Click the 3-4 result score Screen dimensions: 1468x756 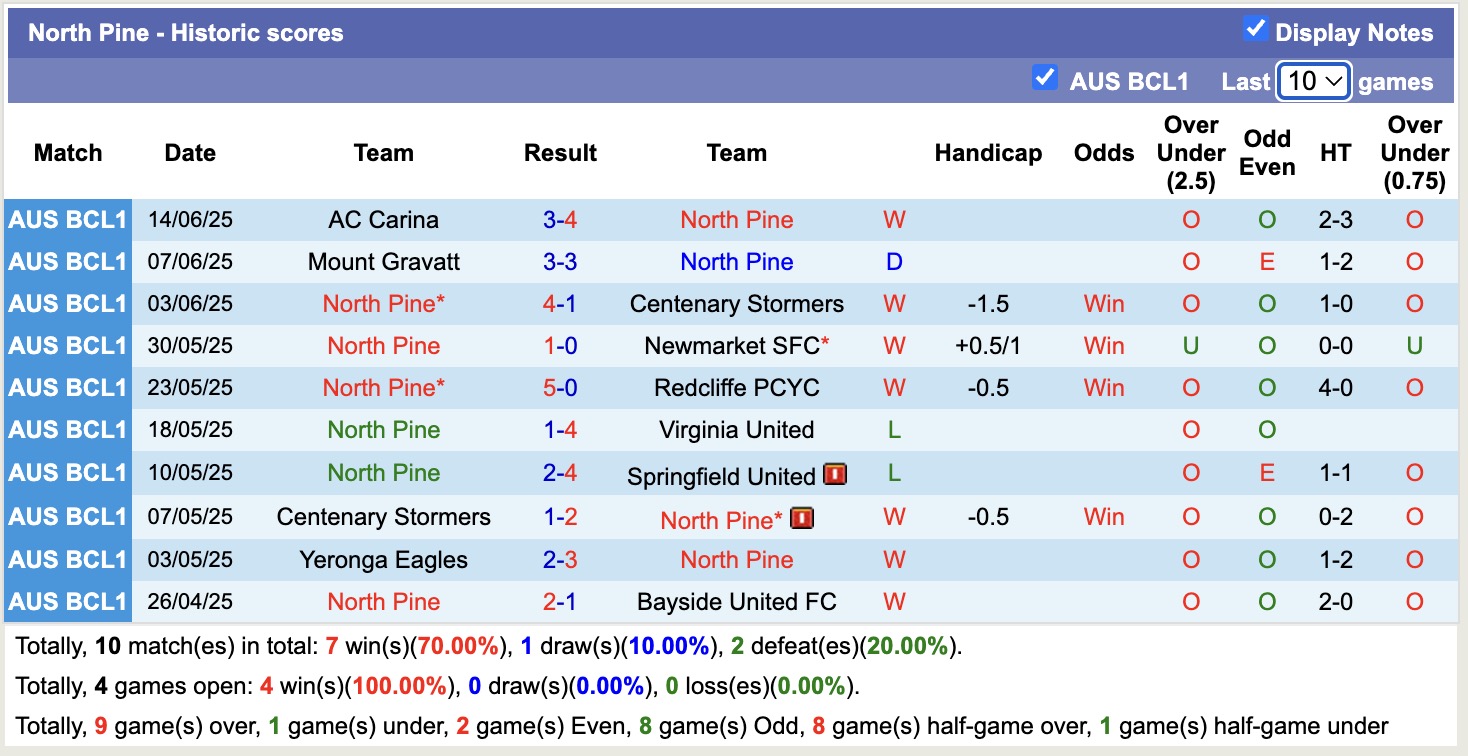560,220
